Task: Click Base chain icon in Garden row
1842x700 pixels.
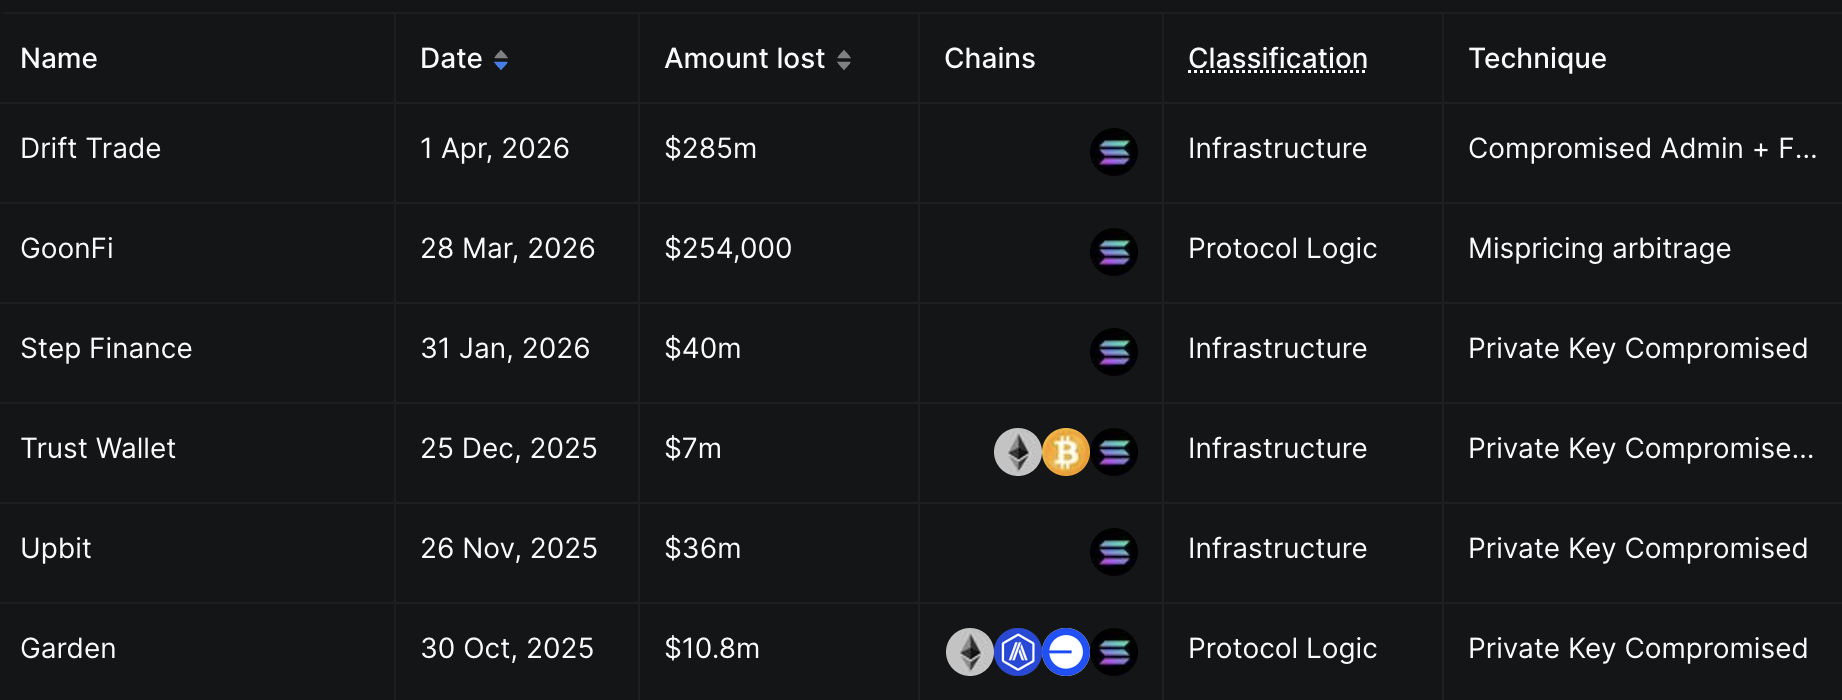Action: (1066, 652)
